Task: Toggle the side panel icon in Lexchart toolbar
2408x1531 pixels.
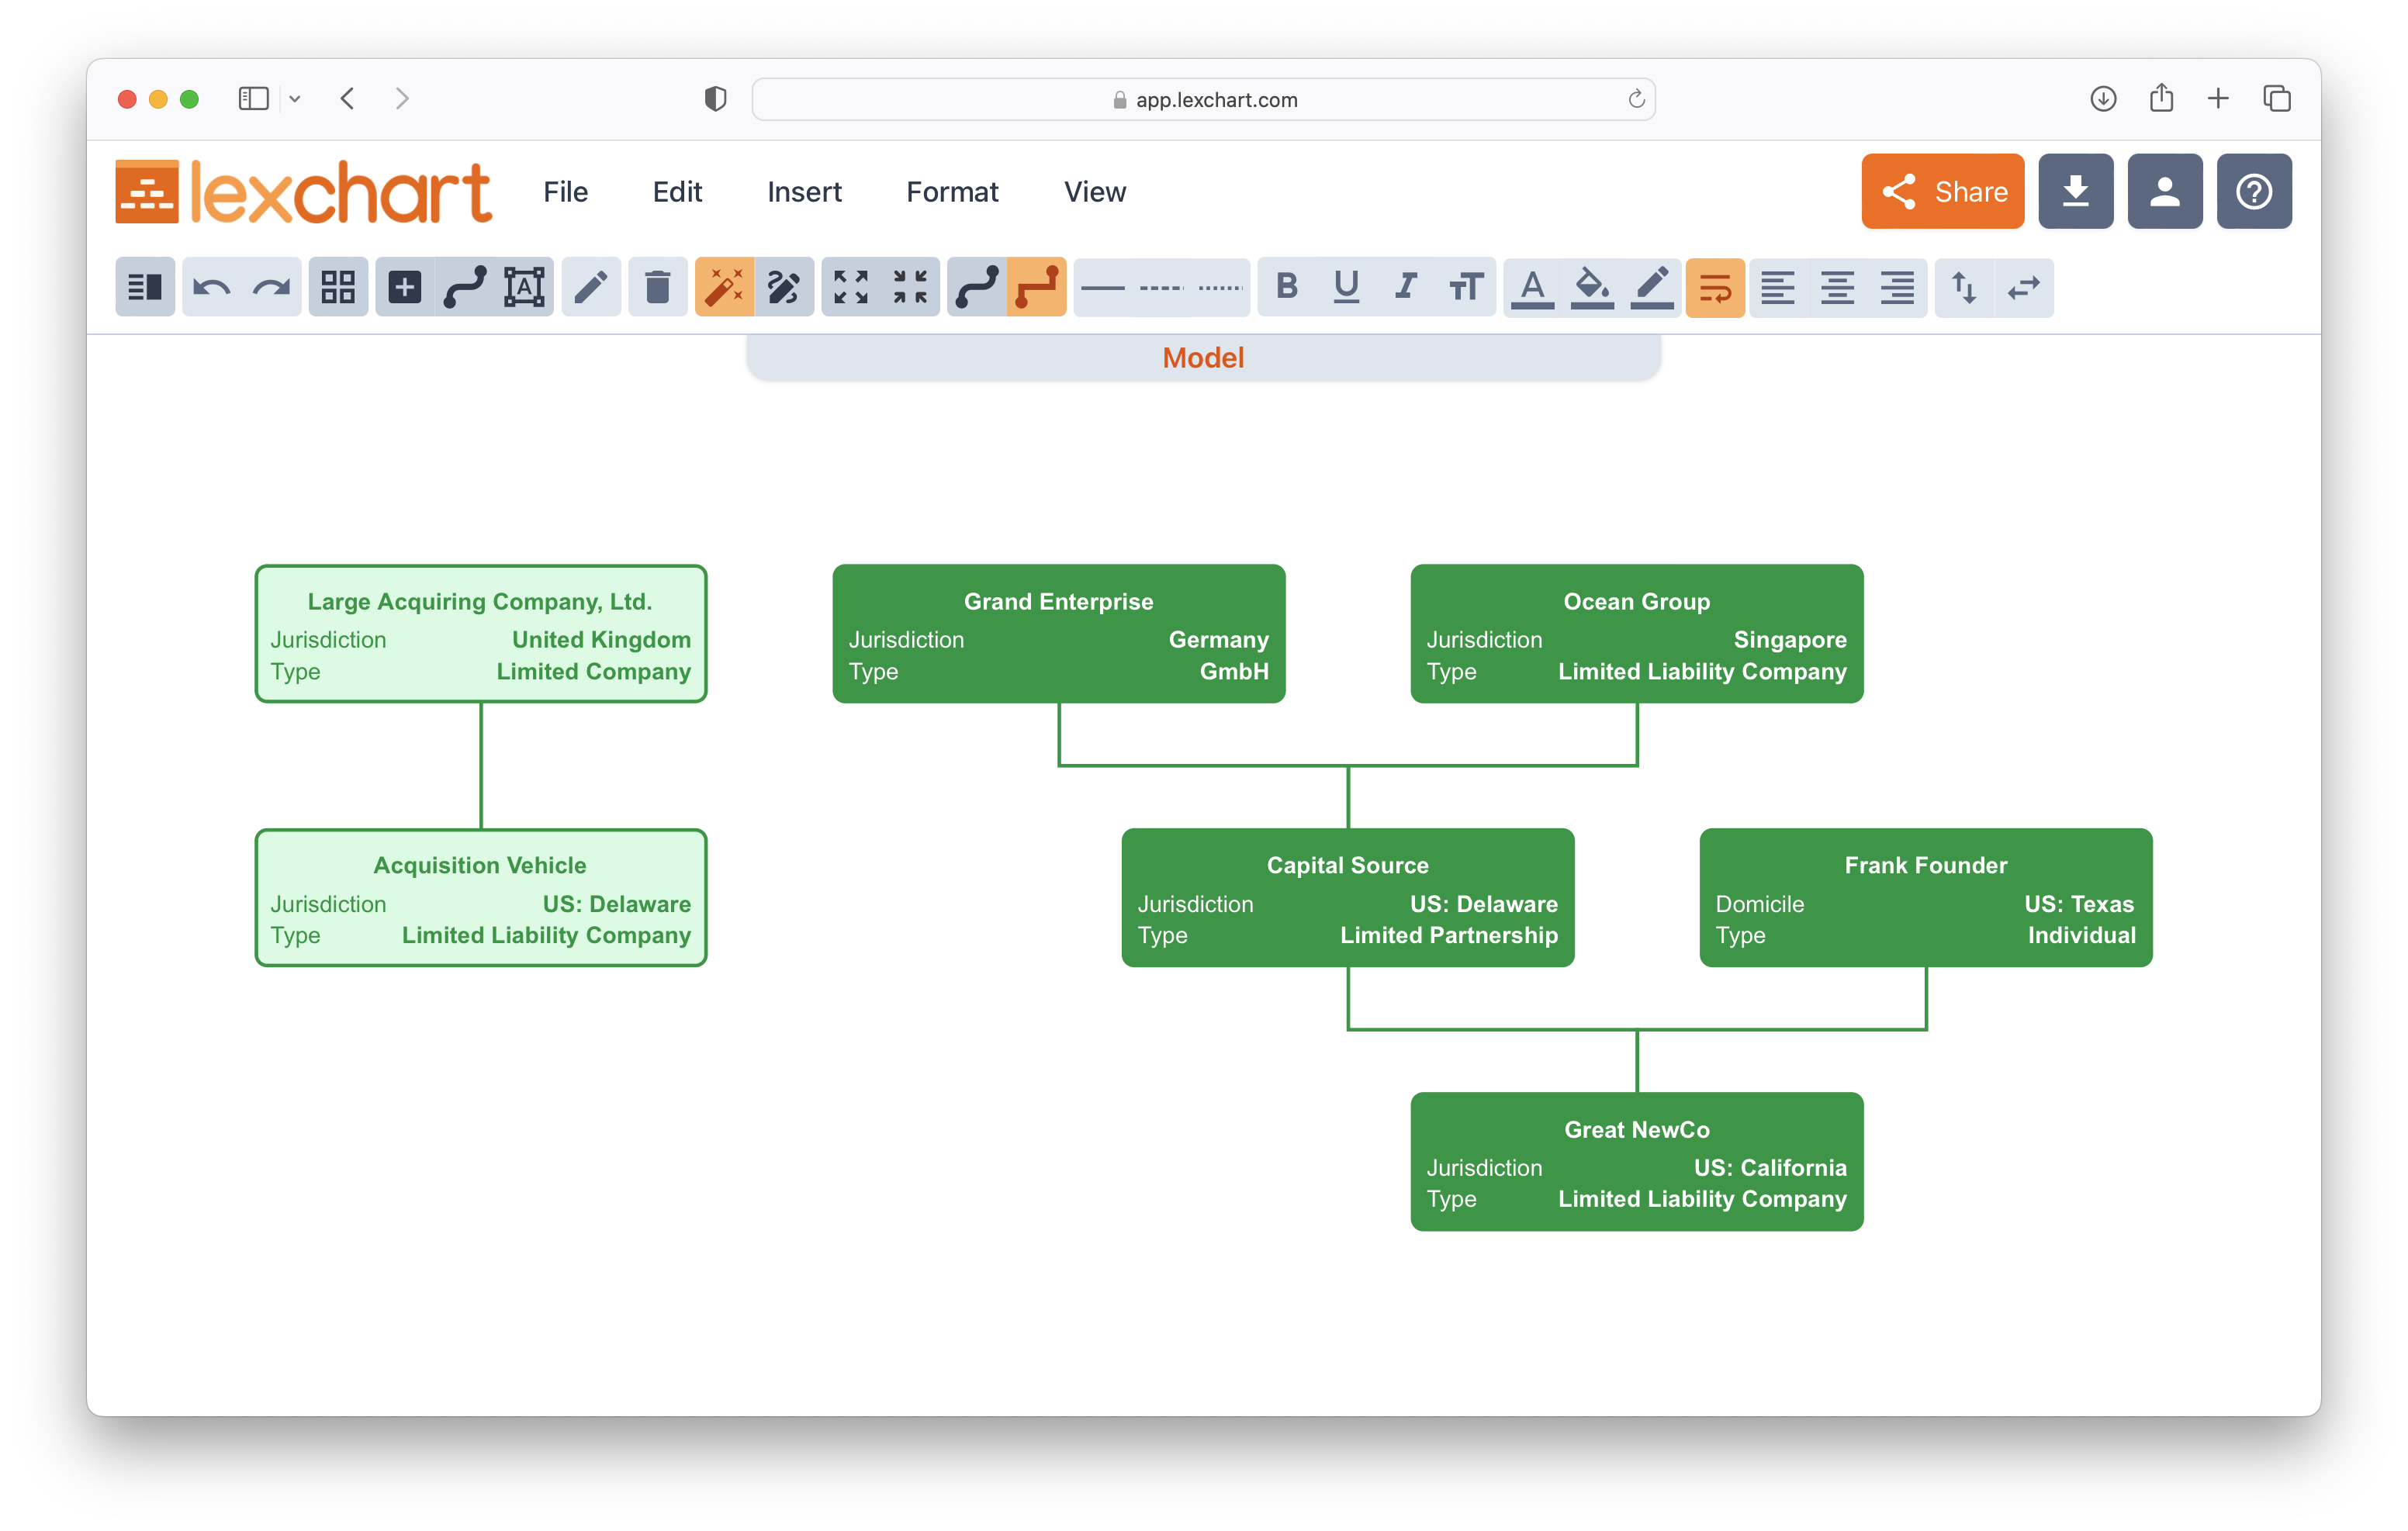Action: pos(145,288)
